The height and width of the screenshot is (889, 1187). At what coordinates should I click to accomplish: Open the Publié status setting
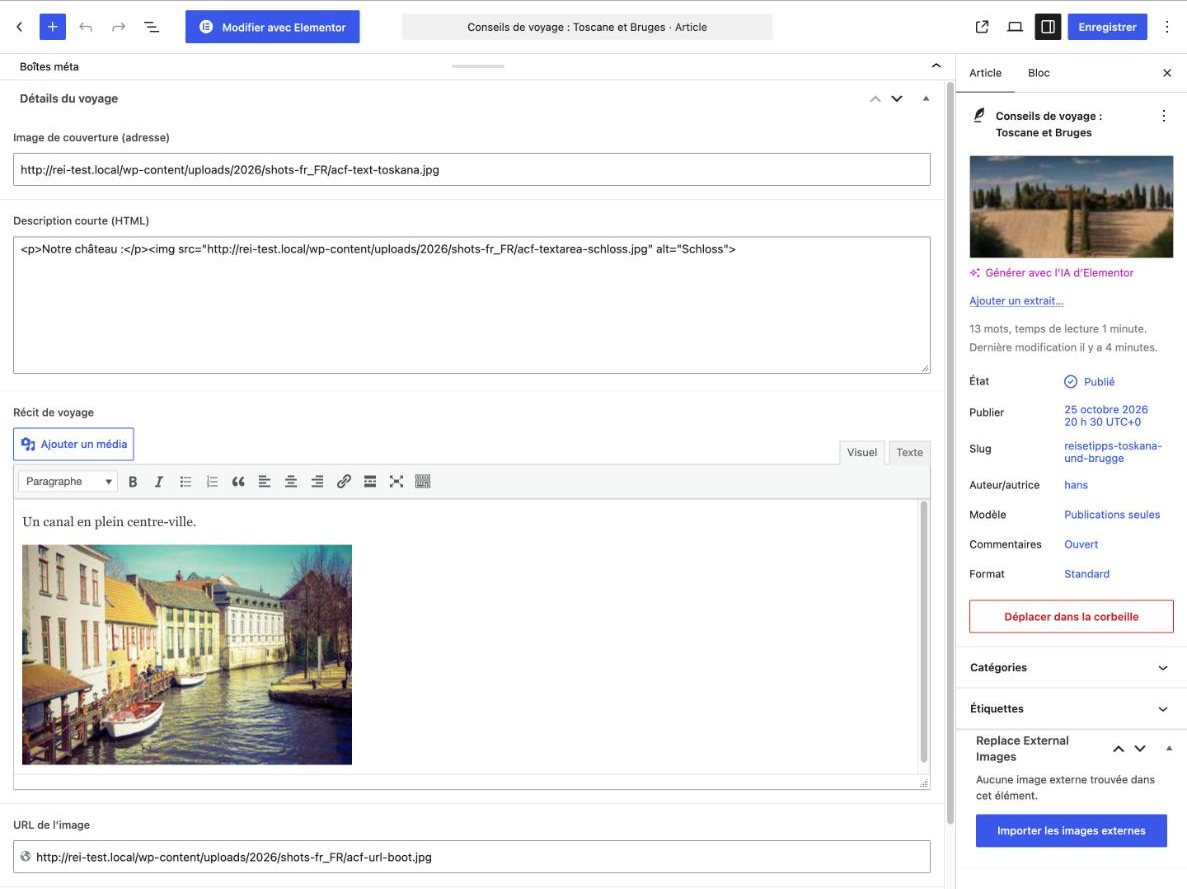pyautogui.click(x=1089, y=382)
